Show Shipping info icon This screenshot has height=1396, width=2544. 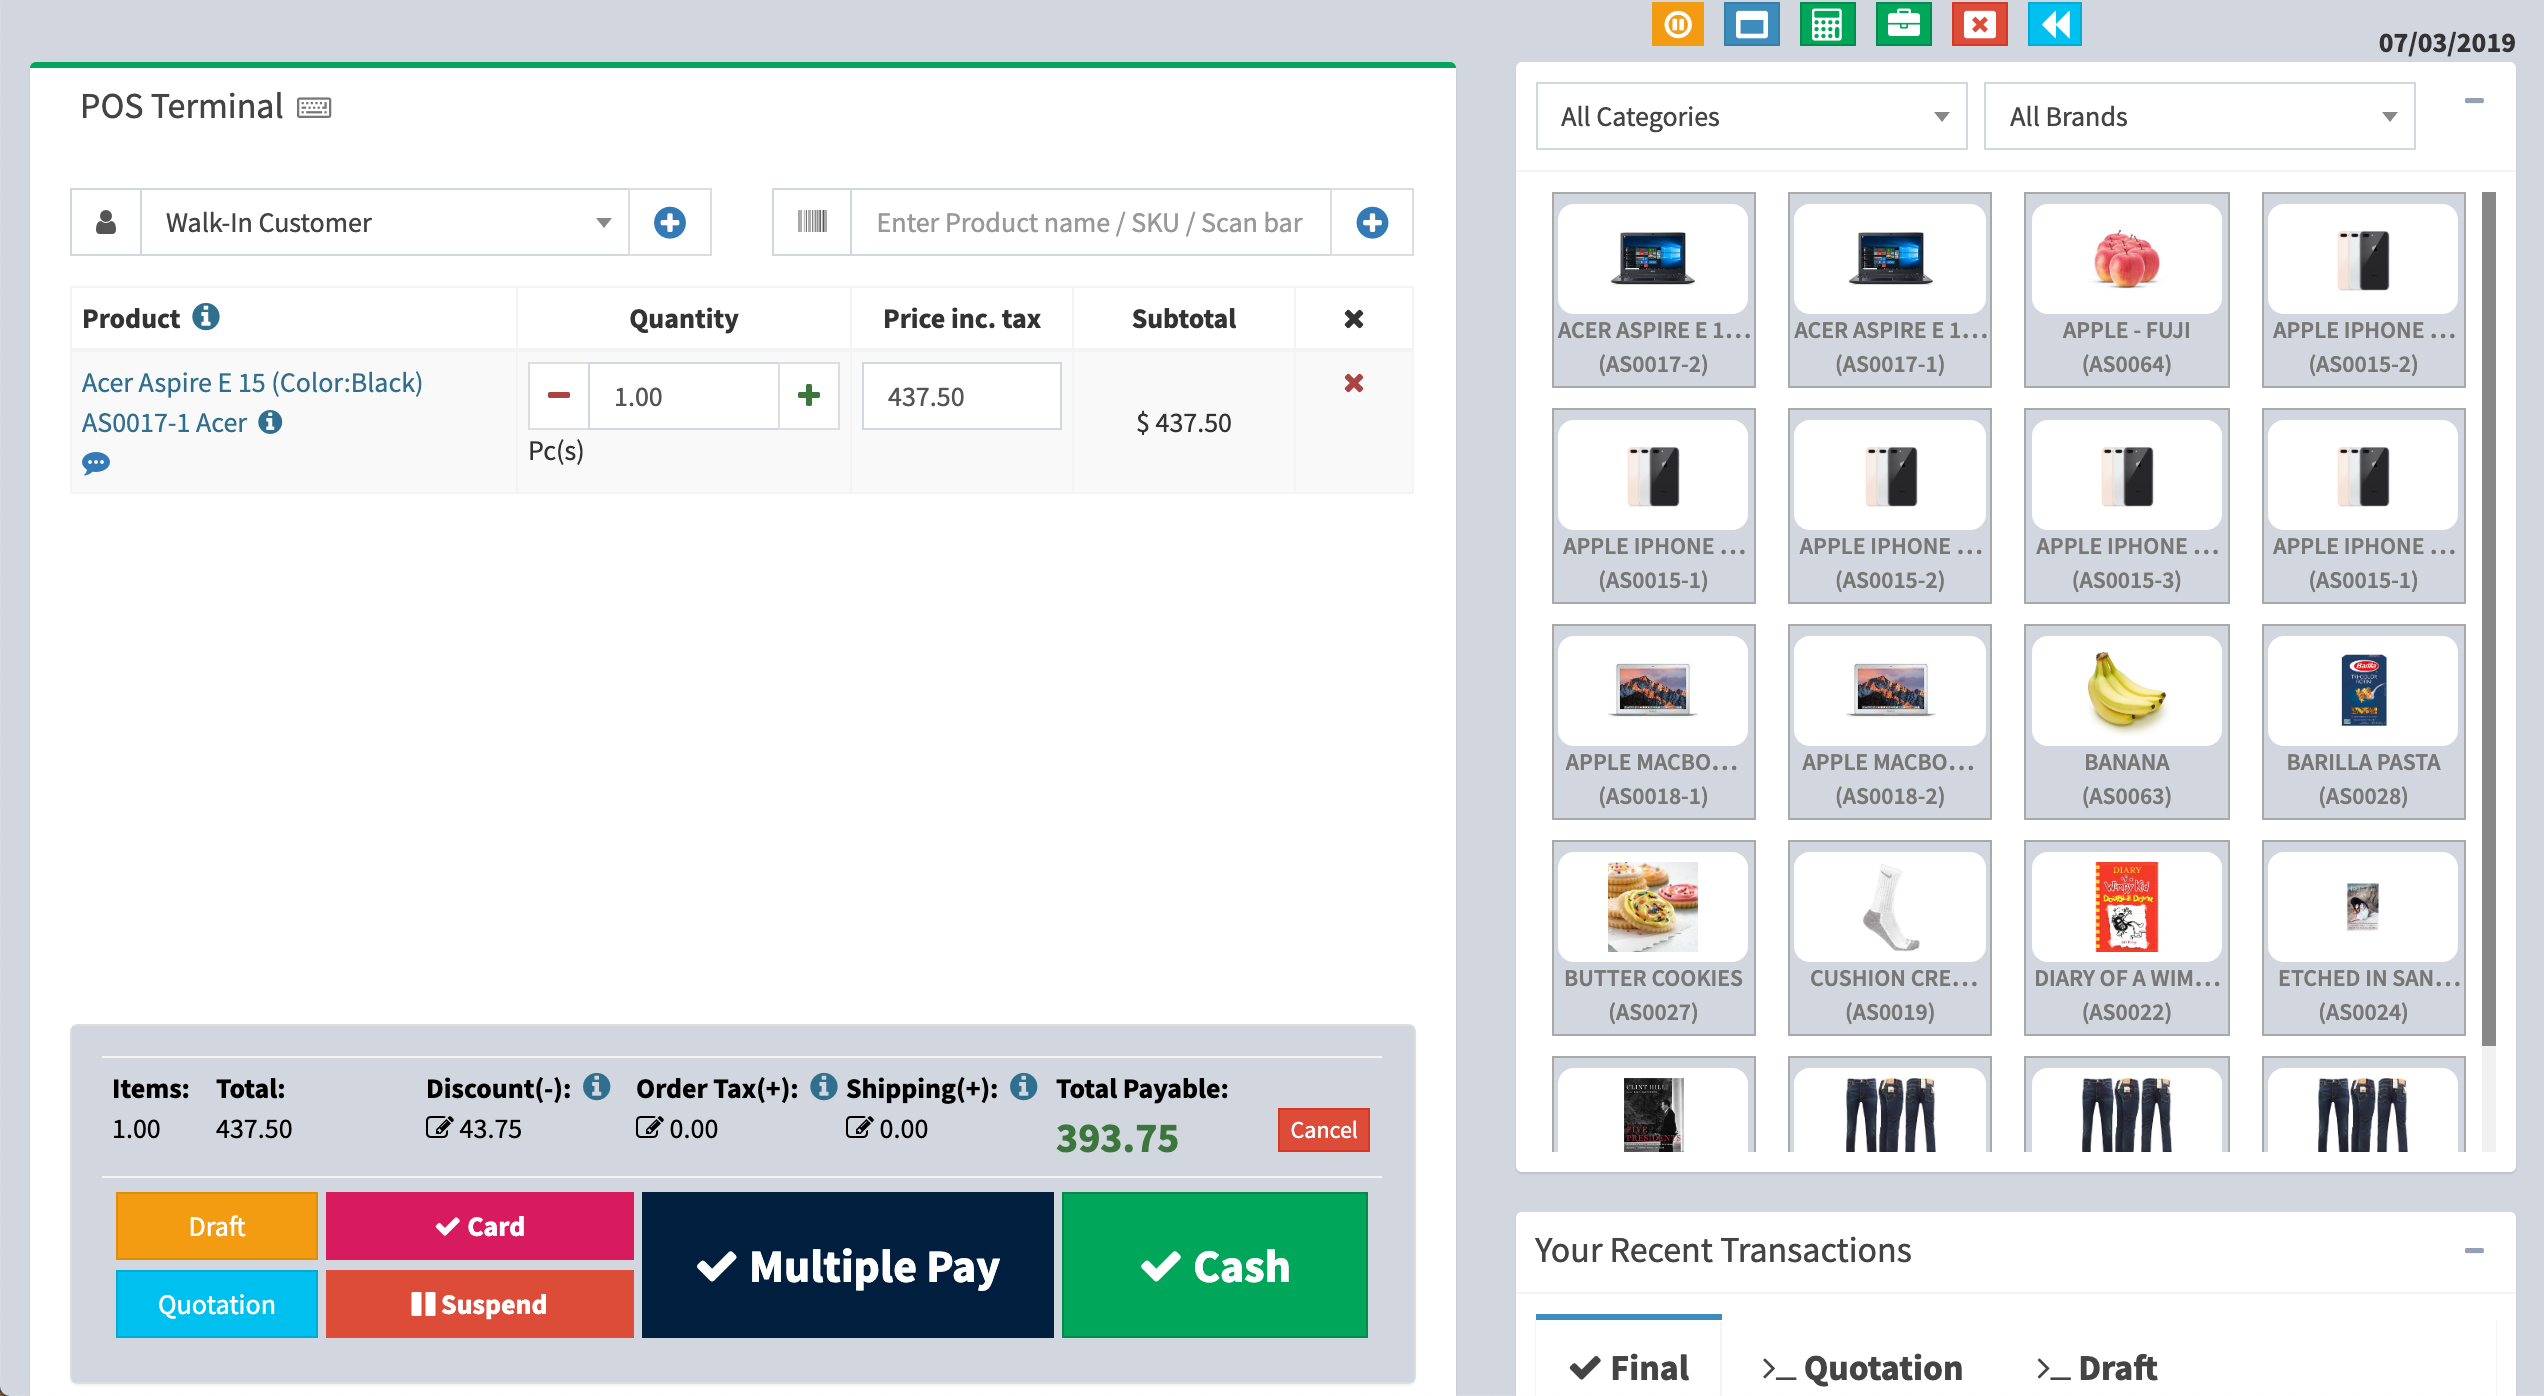point(1023,1086)
